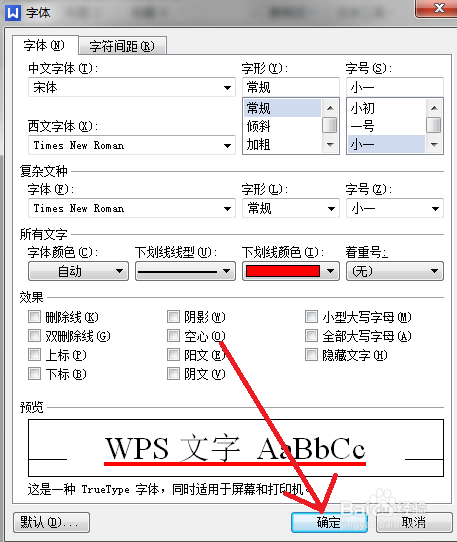Check the 阳文(E) effect
This screenshot has height=542, width=457.
173,355
